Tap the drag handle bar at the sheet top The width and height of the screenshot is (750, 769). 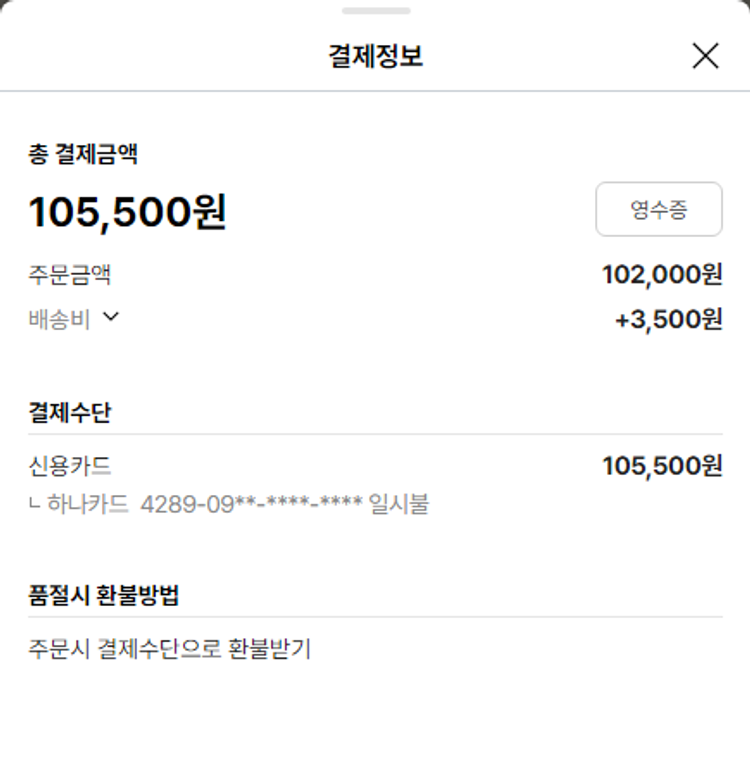pyautogui.click(x=375, y=11)
